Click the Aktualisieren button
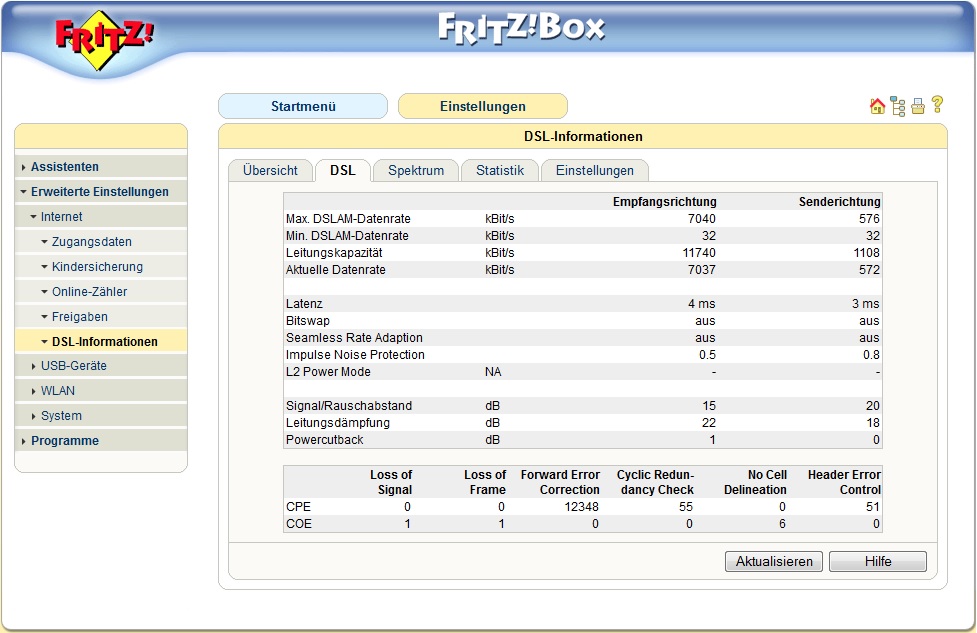Screen dimensions: 977x633 point(774,561)
